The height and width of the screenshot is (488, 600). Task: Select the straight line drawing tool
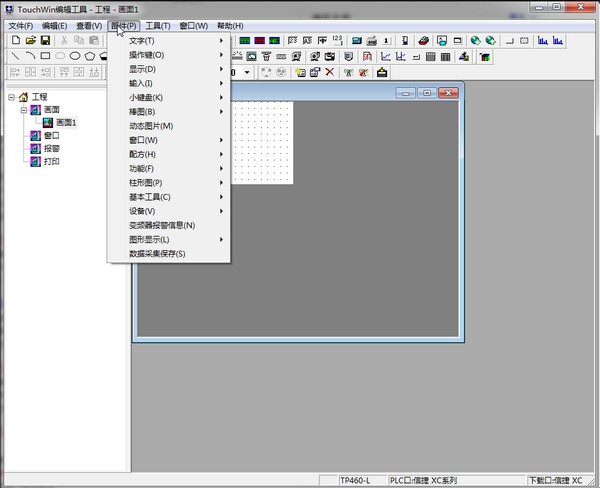[15, 57]
